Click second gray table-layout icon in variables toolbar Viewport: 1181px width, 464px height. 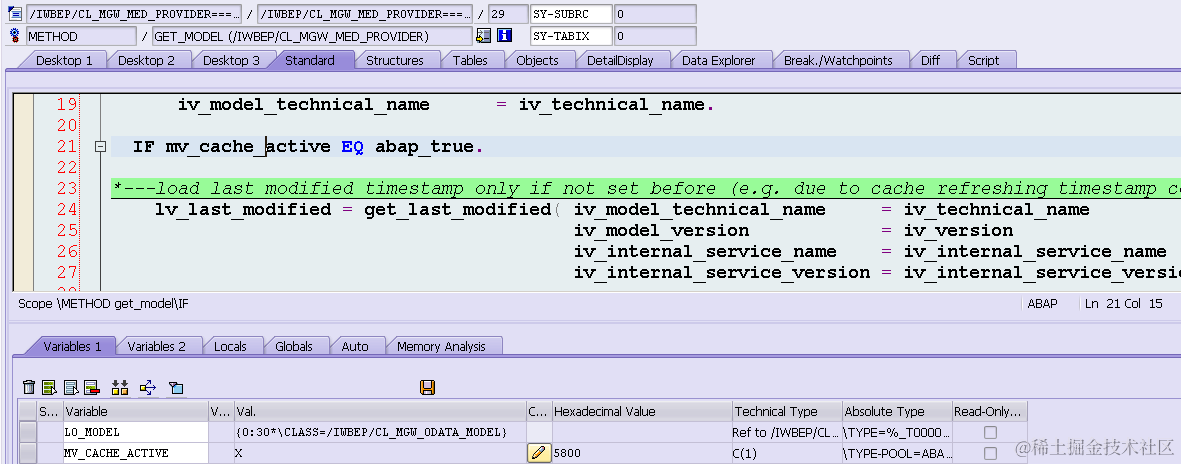[71, 387]
